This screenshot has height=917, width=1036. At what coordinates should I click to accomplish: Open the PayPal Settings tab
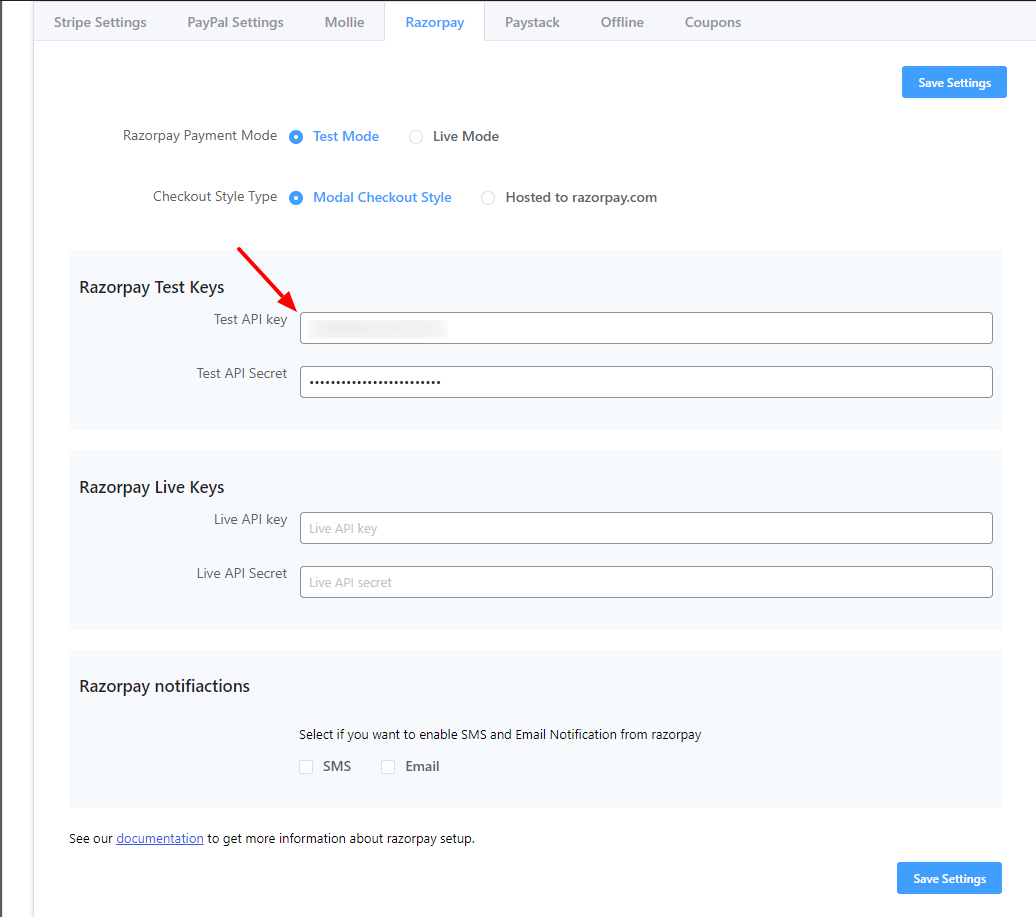pos(235,21)
